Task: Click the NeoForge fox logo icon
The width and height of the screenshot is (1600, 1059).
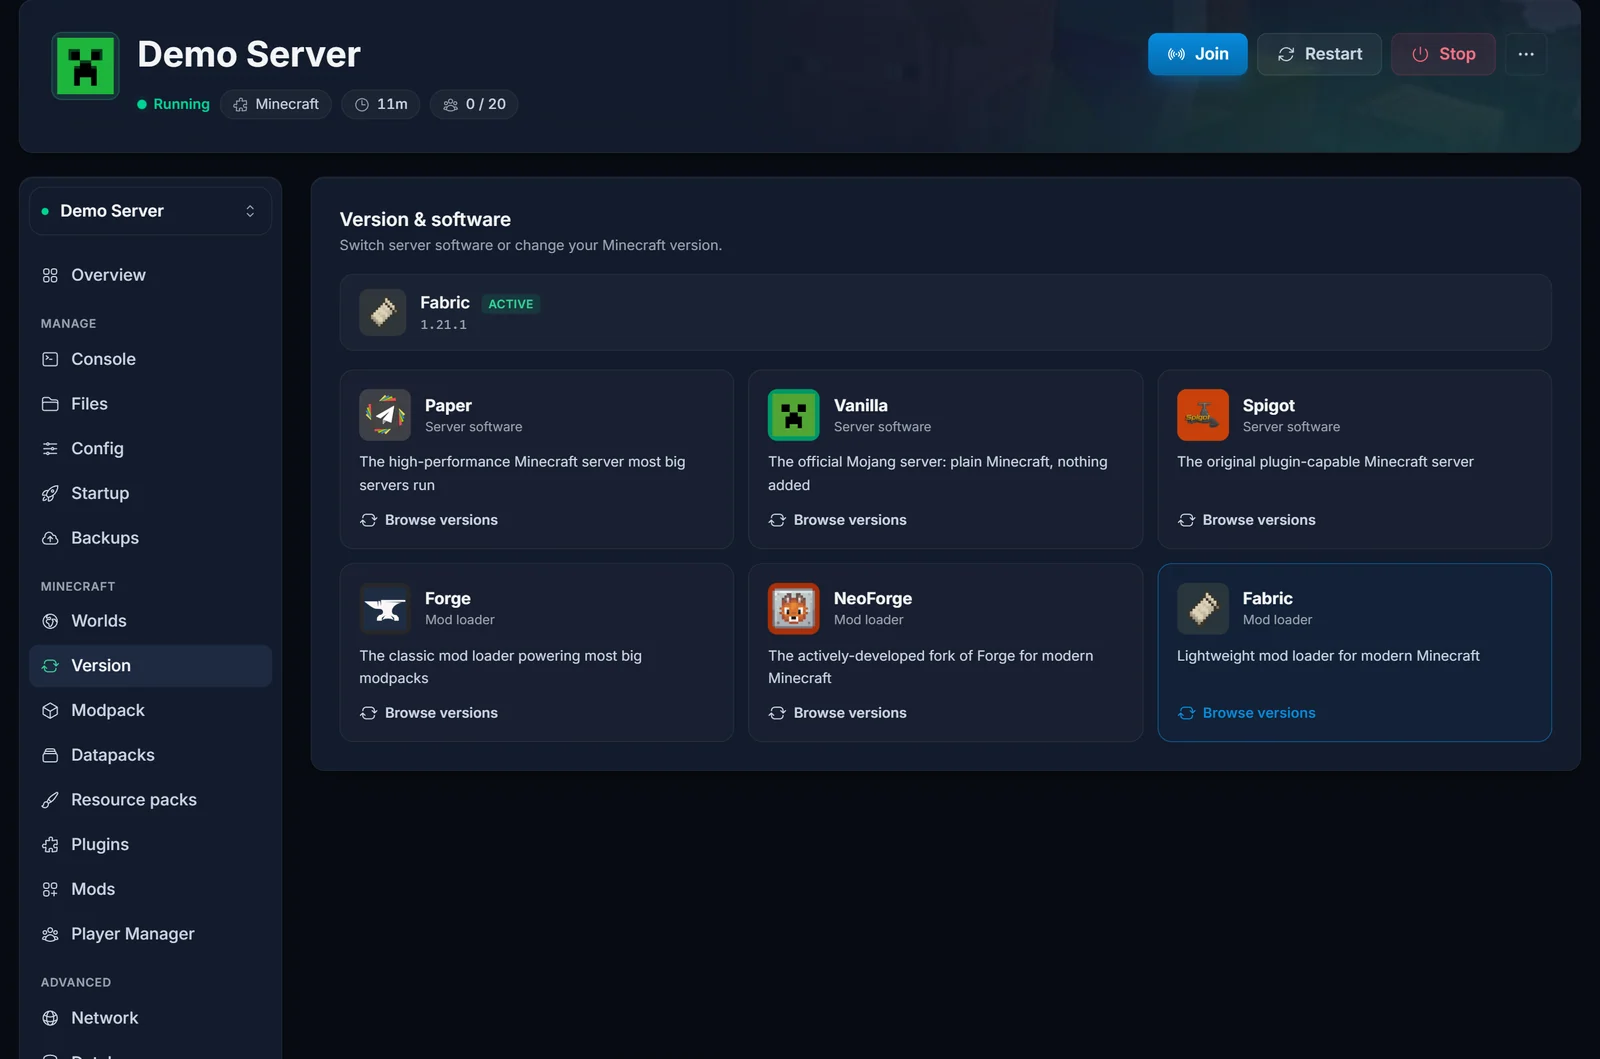Action: 794,608
